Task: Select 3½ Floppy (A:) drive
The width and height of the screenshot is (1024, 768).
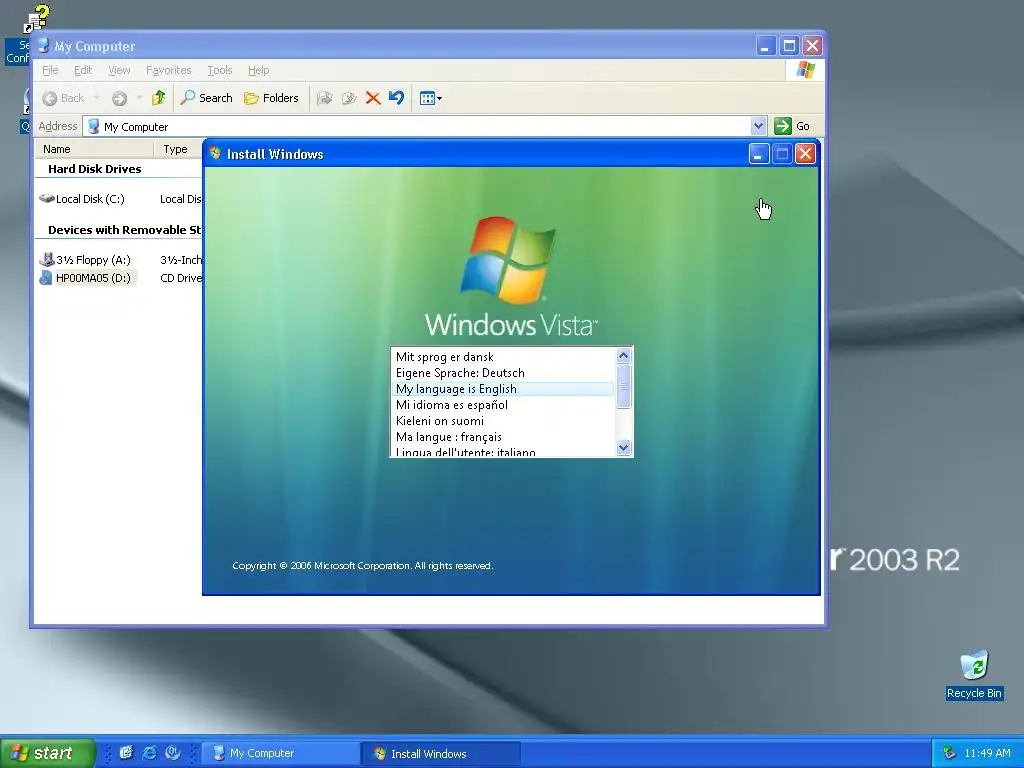Action: (85, 260)
